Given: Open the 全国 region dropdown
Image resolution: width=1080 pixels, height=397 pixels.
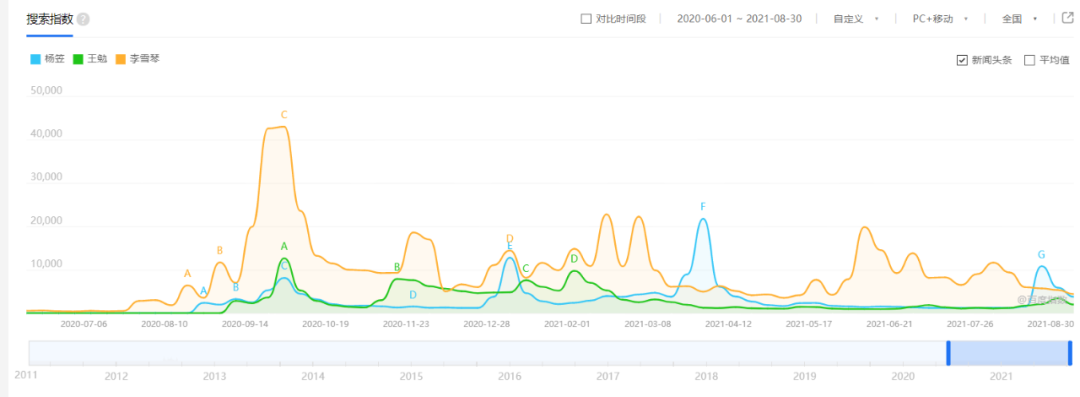Looking at the screenshot, I should tap(1019, 19).
